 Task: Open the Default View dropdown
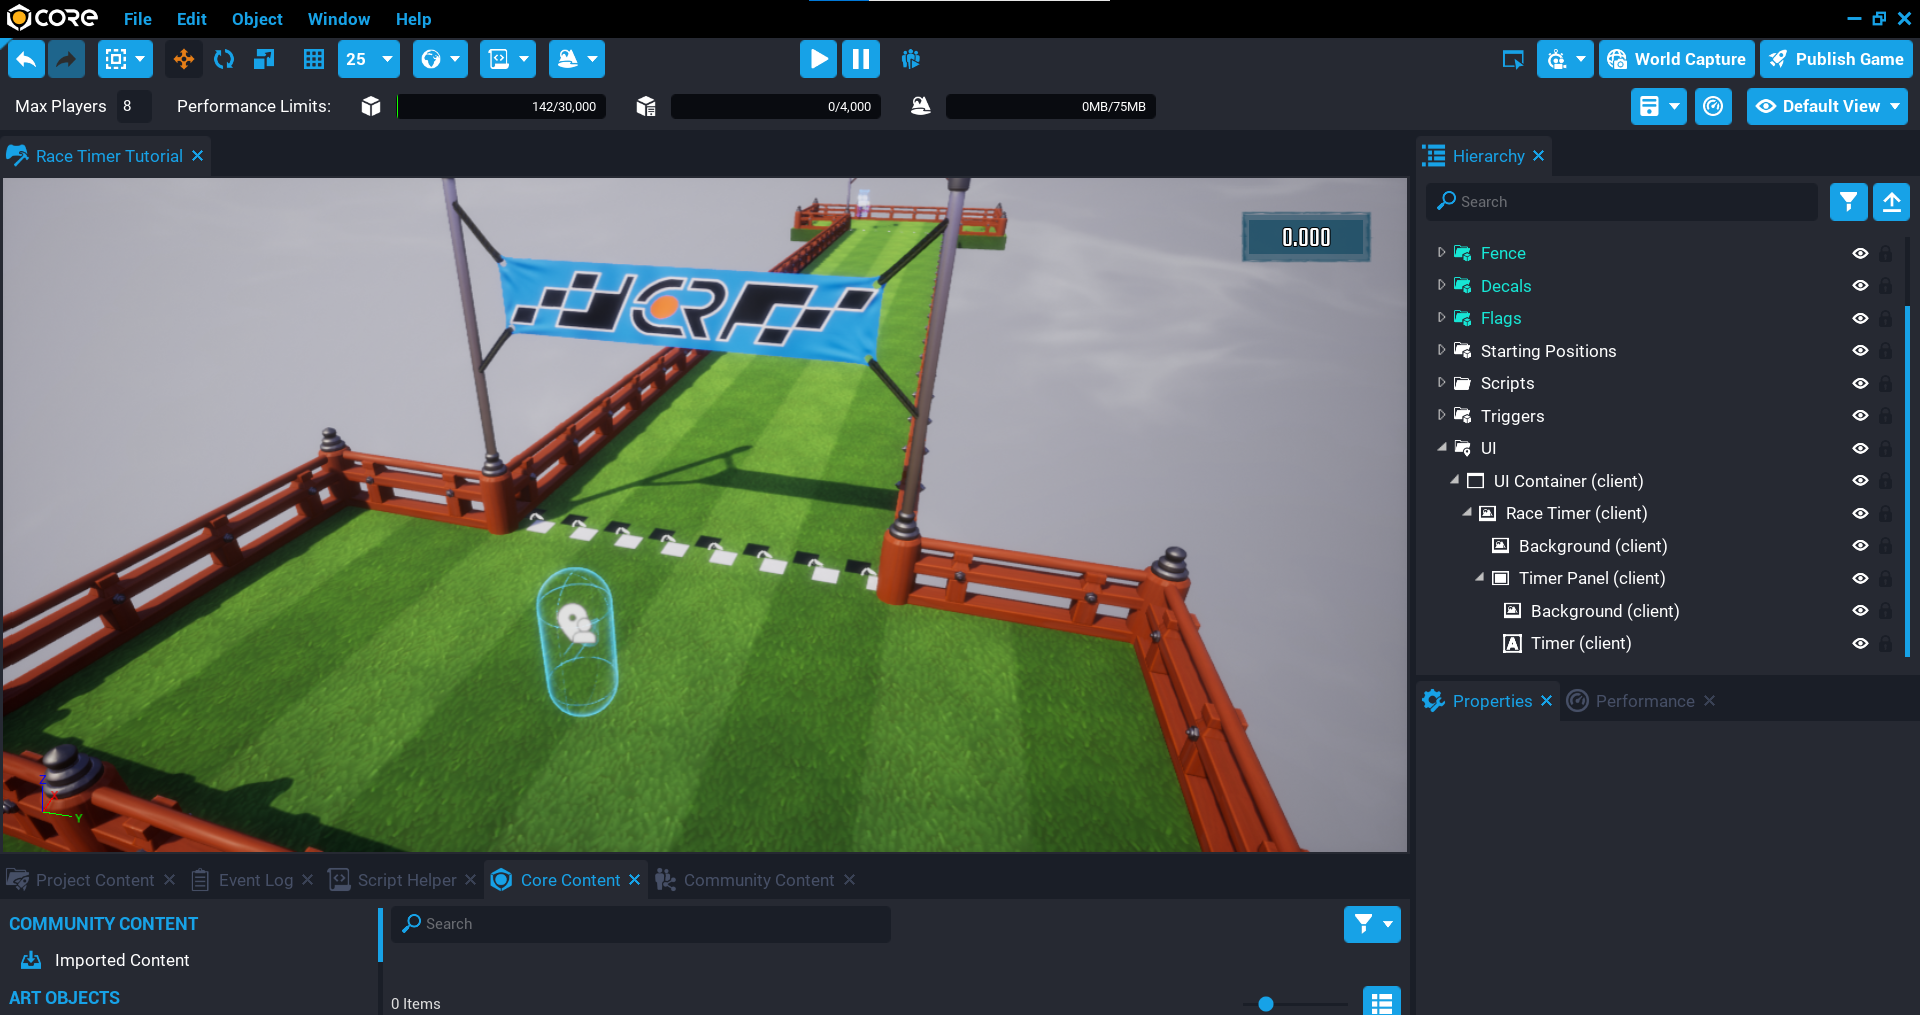coord(1827,106)
